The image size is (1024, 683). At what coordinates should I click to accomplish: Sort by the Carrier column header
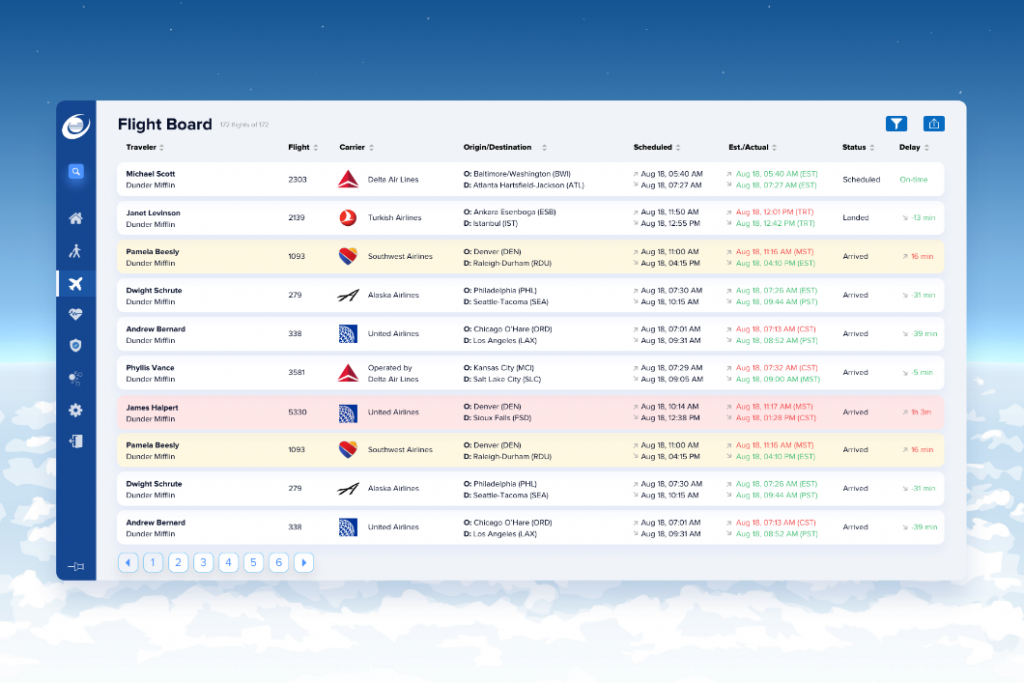click(x=357, y=148)
